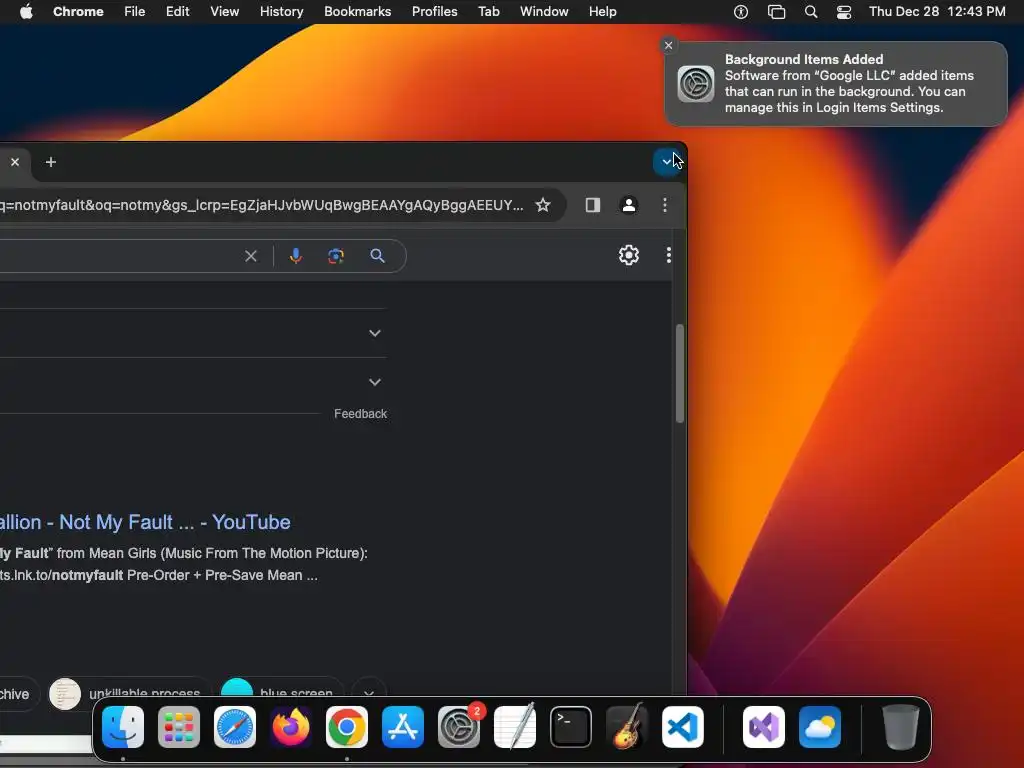Launch Safari from the Dock
This screenshot has width=1024, height=768.
(234, 727)
